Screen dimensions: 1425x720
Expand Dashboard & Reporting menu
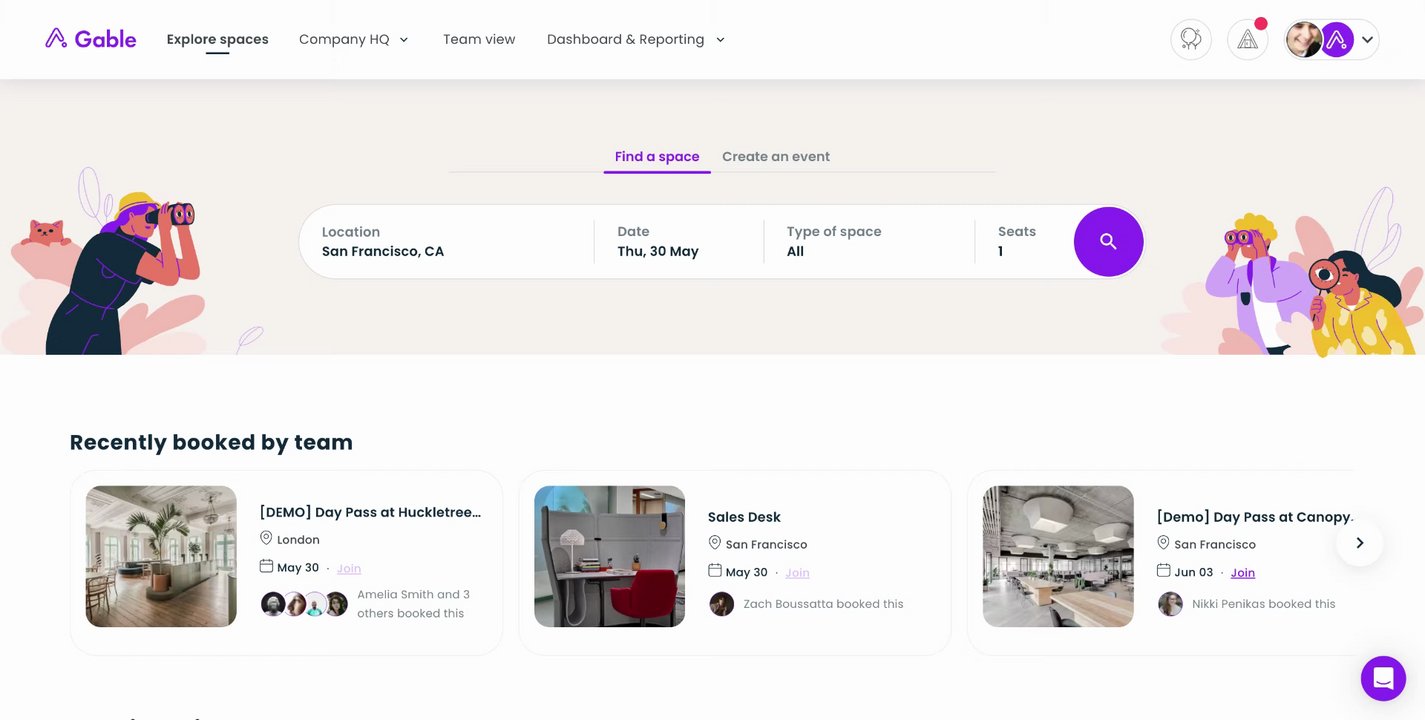[636, 40]
